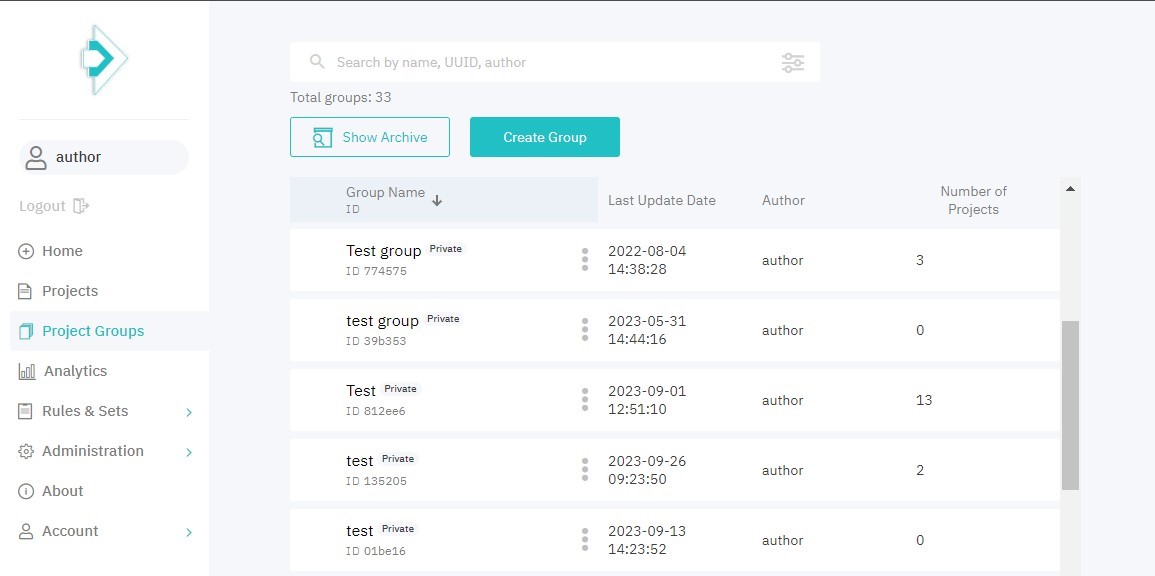1155x576 pixels.
Task: Click the Home plus-circle icon
Action: click(26, 251)
